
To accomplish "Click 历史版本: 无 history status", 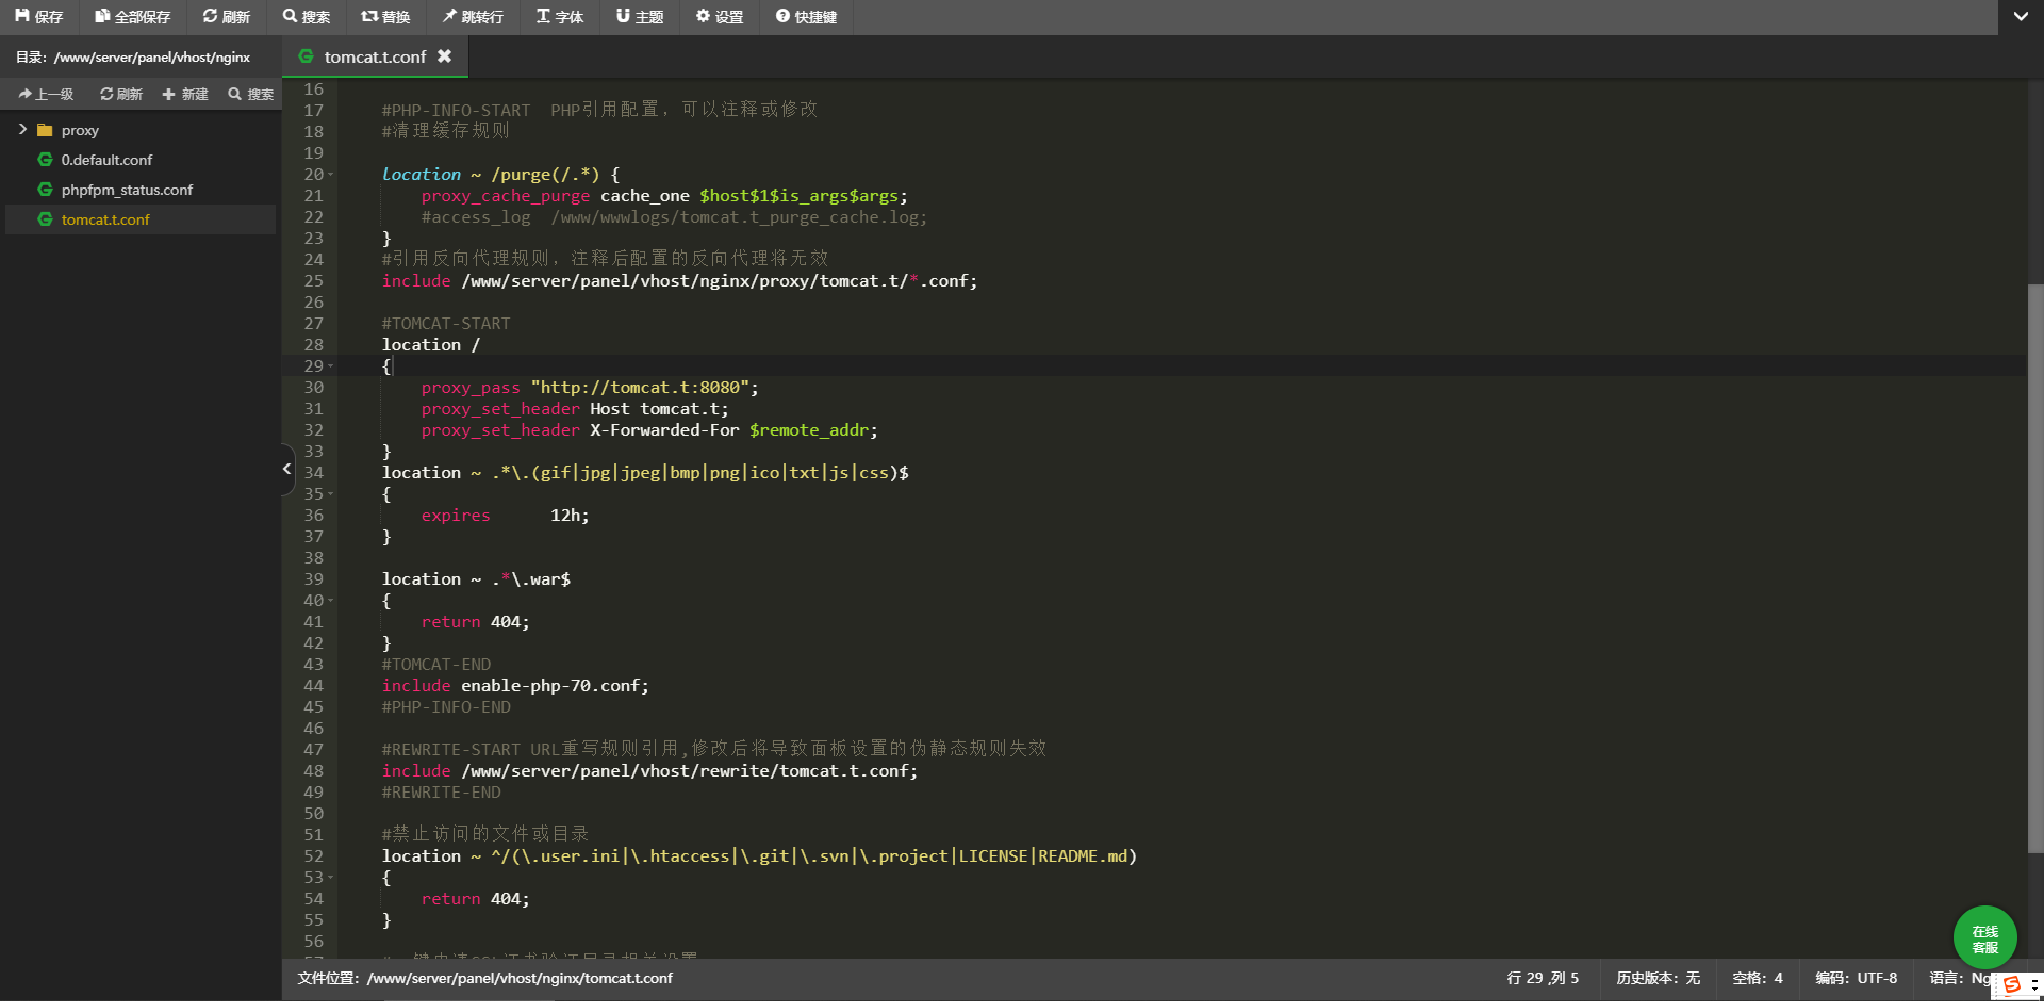I will 1658,978.
